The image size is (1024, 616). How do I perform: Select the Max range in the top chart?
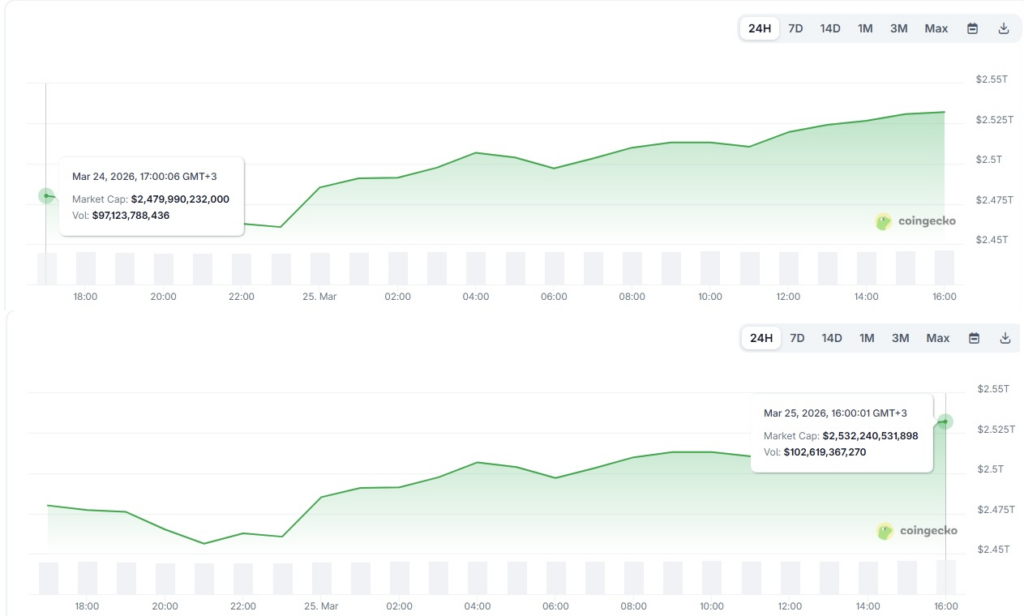pyautogui.click(x=936, y=28)
